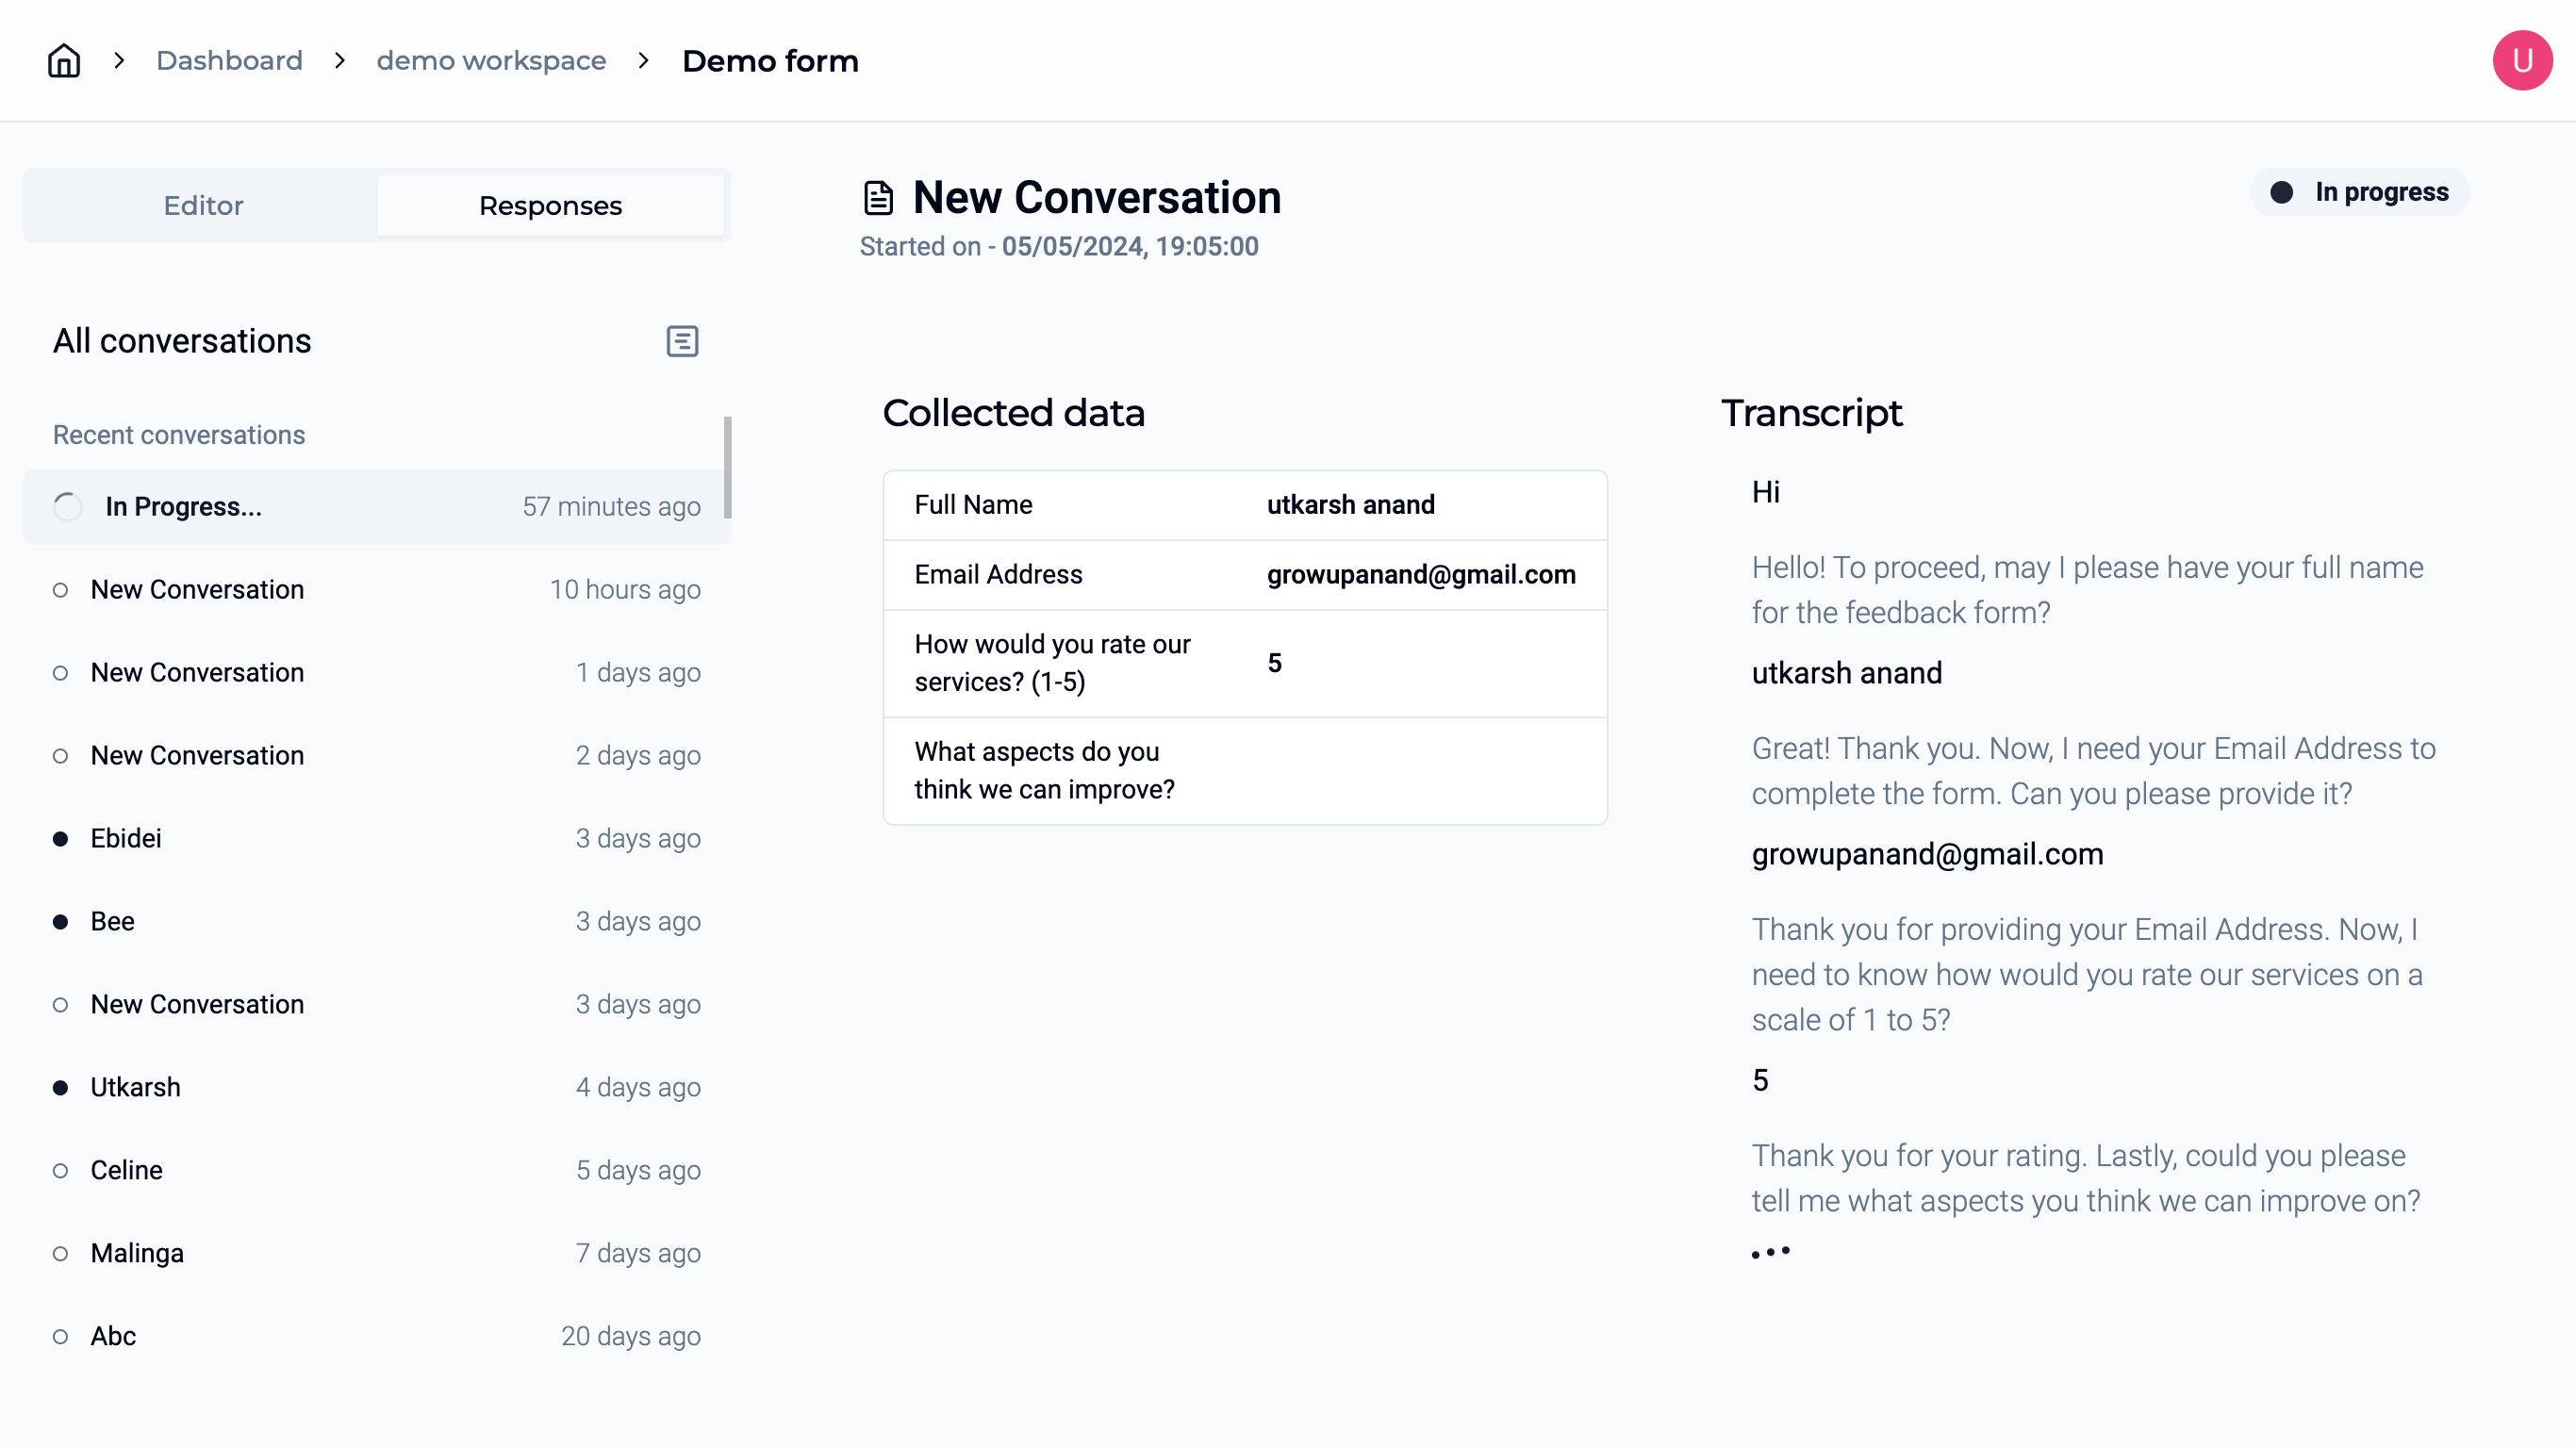This screenshot has height=1448, width=2576.
Task: Expand the demo workspace breadcrumb
Action: 490,60
